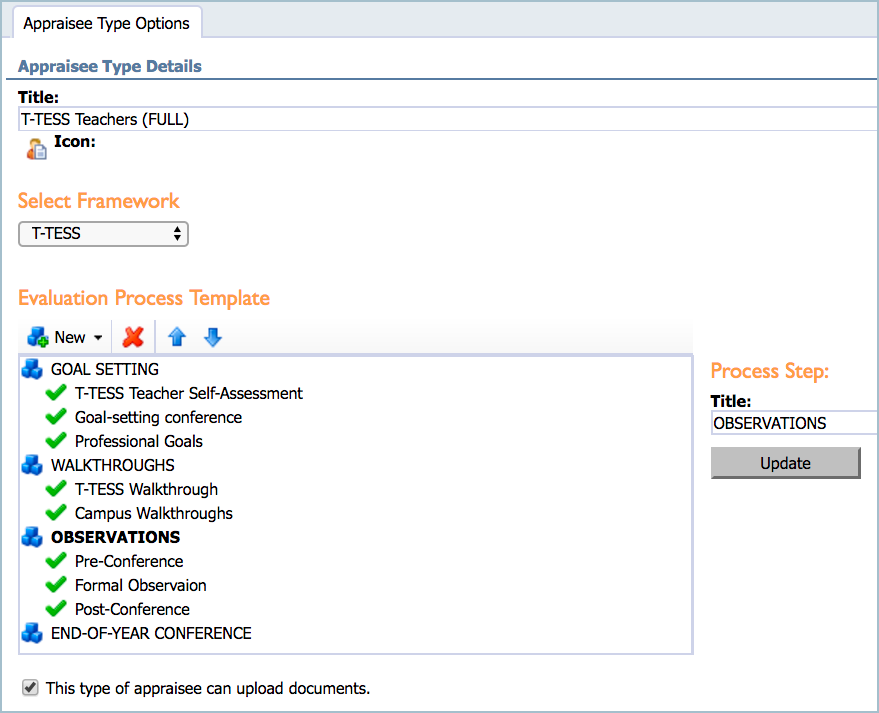Image resolution: width=879 pixels, height=713 pixels.
Task: Click the blue cubes icon beside GOAL SETTING
Action: click(x=32, y=369)
